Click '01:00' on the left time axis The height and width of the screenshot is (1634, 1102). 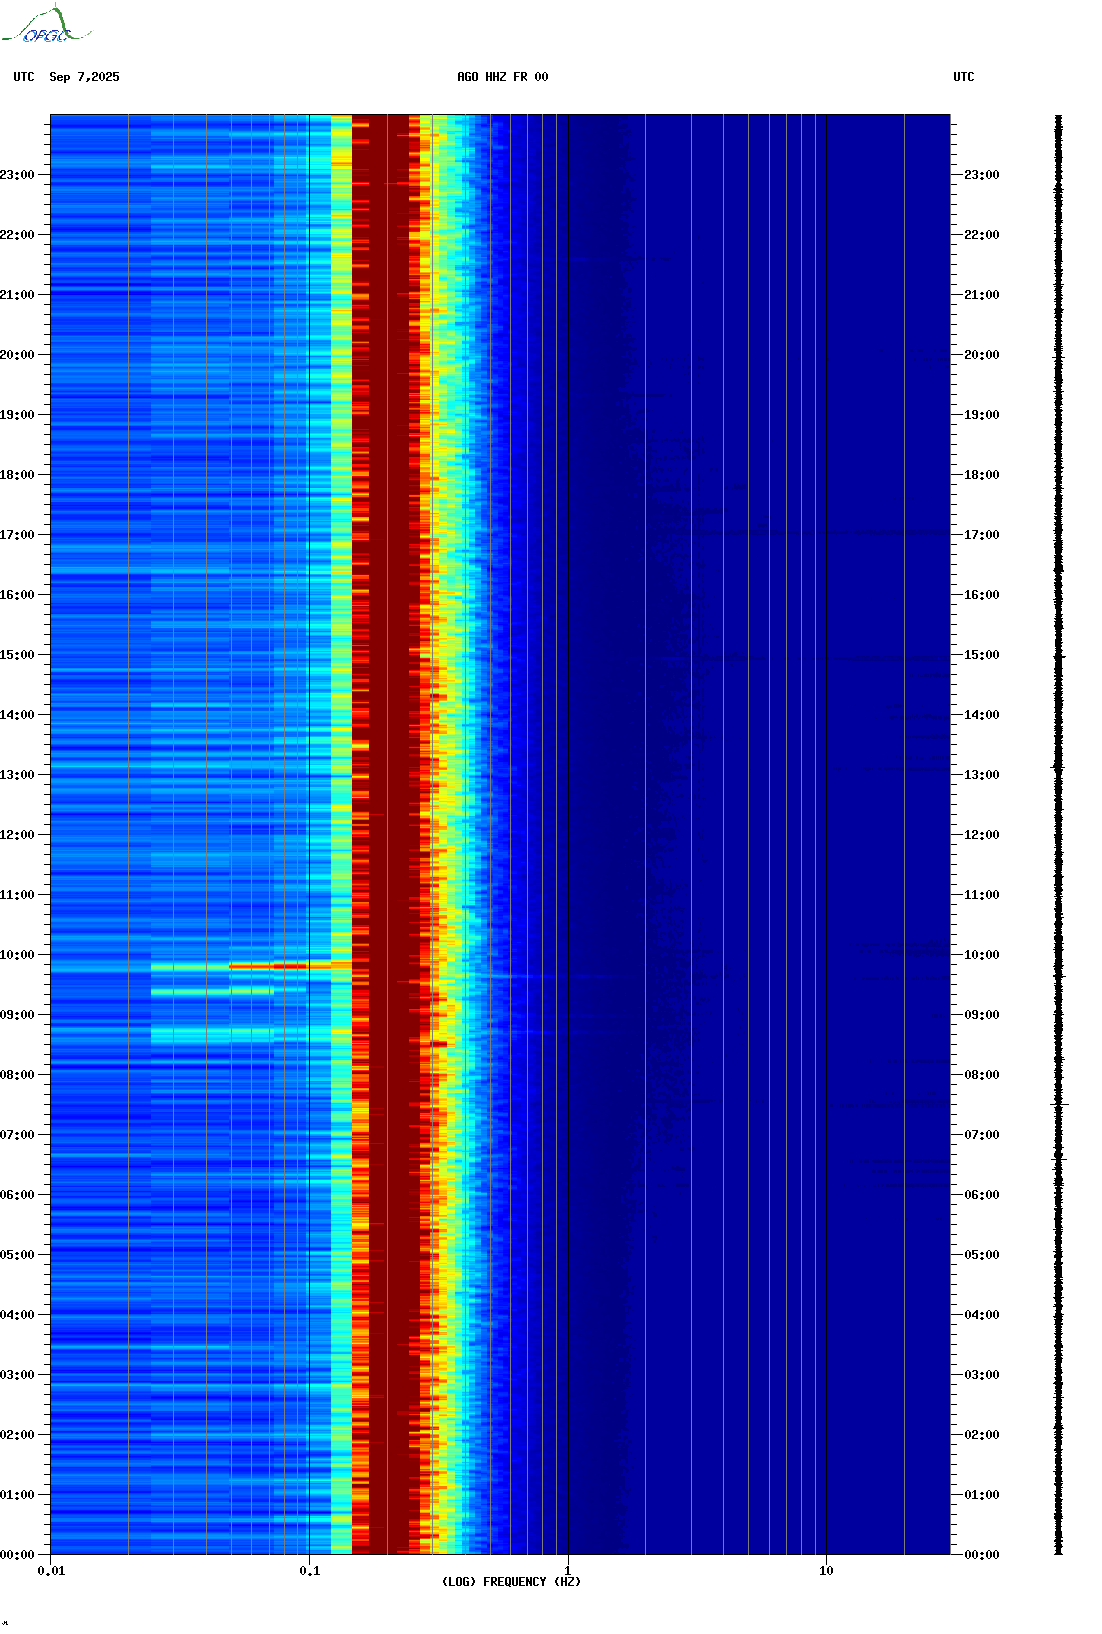click(17, 1495)
